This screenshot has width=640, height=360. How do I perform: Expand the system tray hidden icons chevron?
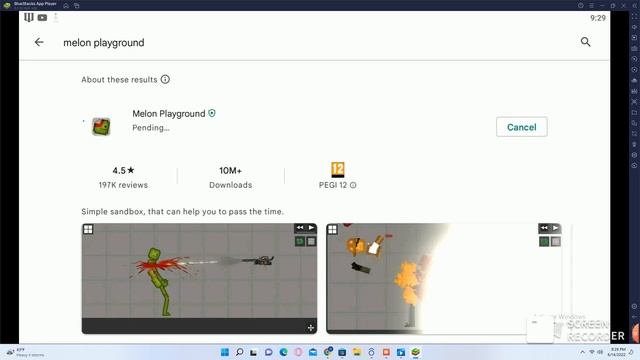coord(582,352)
